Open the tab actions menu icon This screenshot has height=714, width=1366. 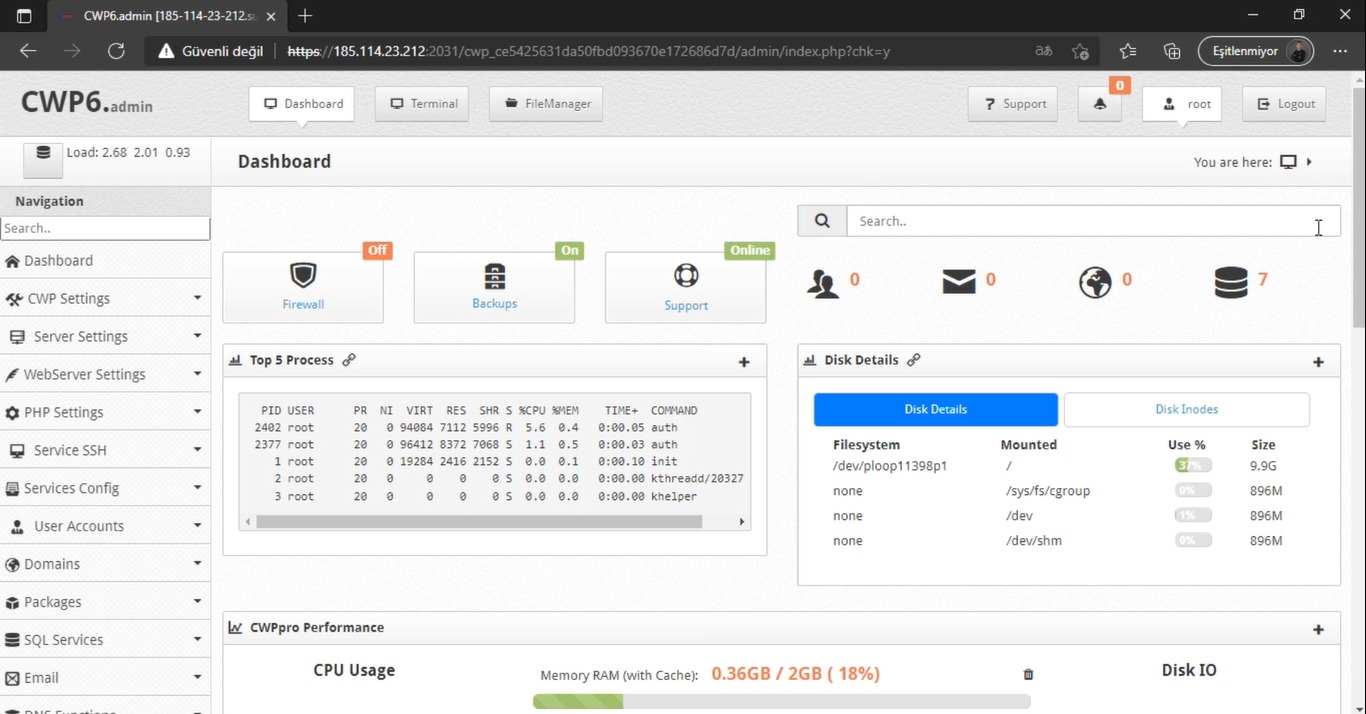click(24, 16)
